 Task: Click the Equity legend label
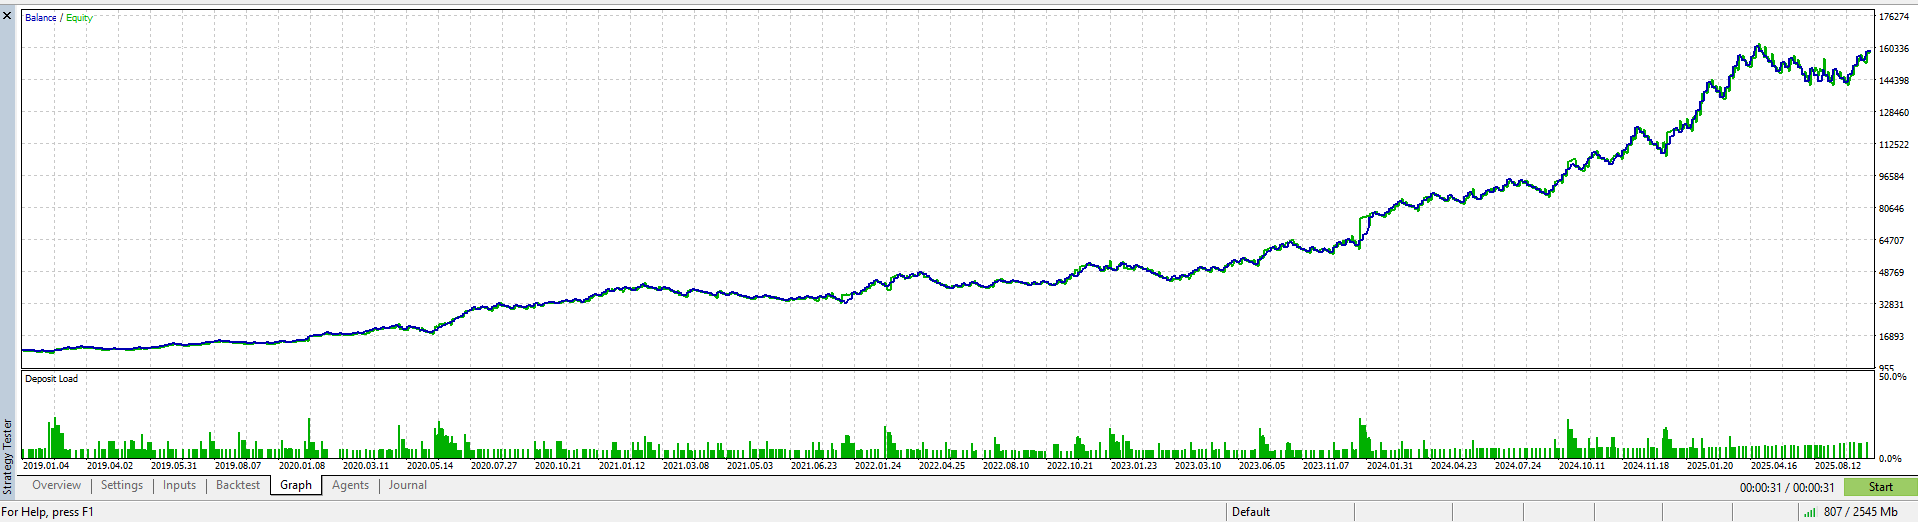[x=79, y=18]
